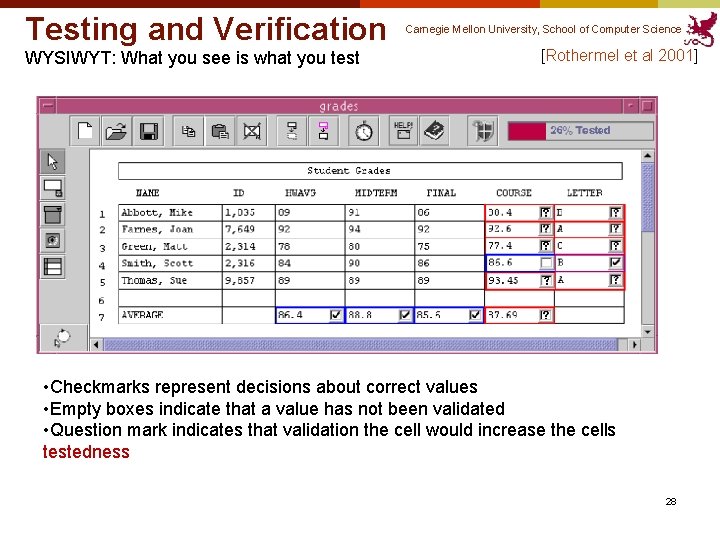Image resolution: width=720 pixels, height=540 pixels.
Task: Select the cell Smith, Scott
Action: click(x=170, y=263)
